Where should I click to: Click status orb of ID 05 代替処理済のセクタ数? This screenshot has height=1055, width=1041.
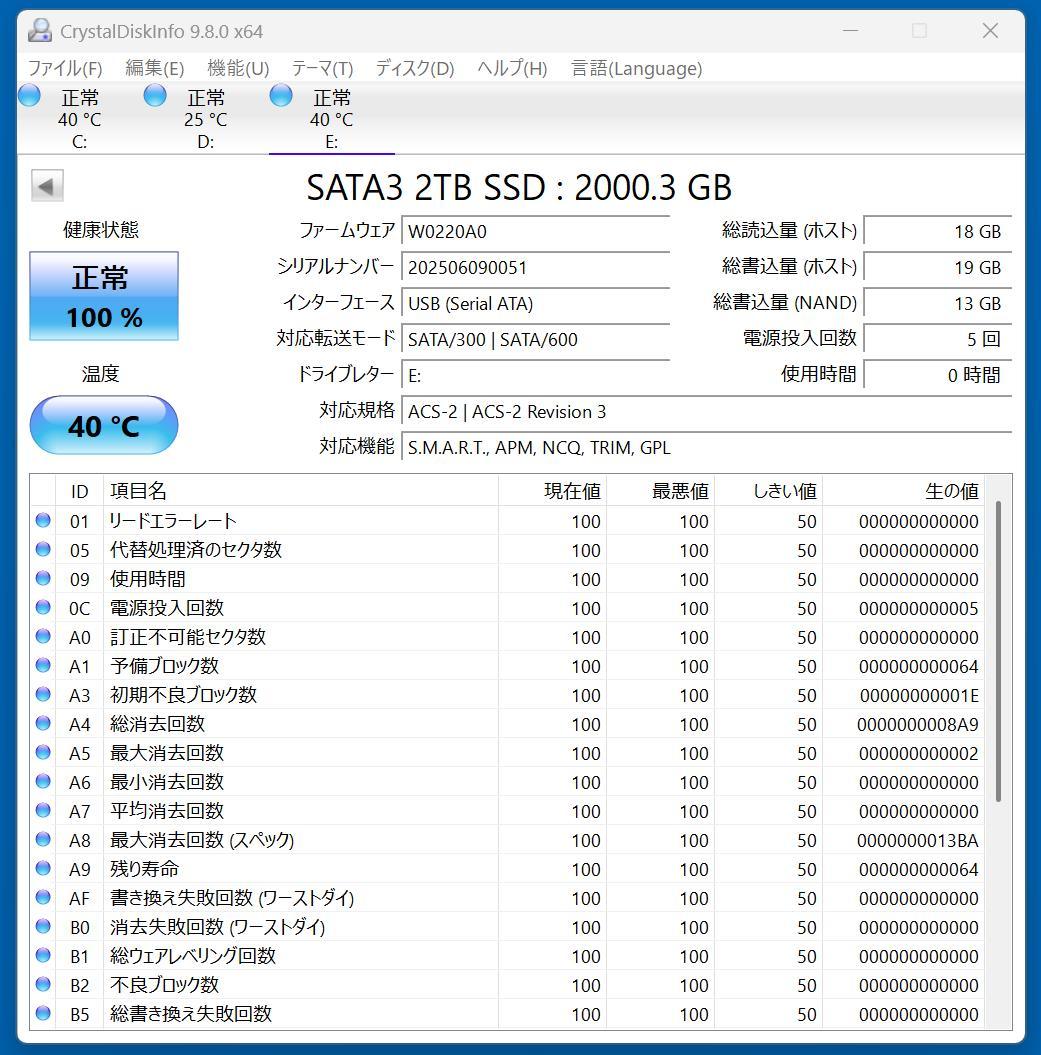[x=43, y=549]
